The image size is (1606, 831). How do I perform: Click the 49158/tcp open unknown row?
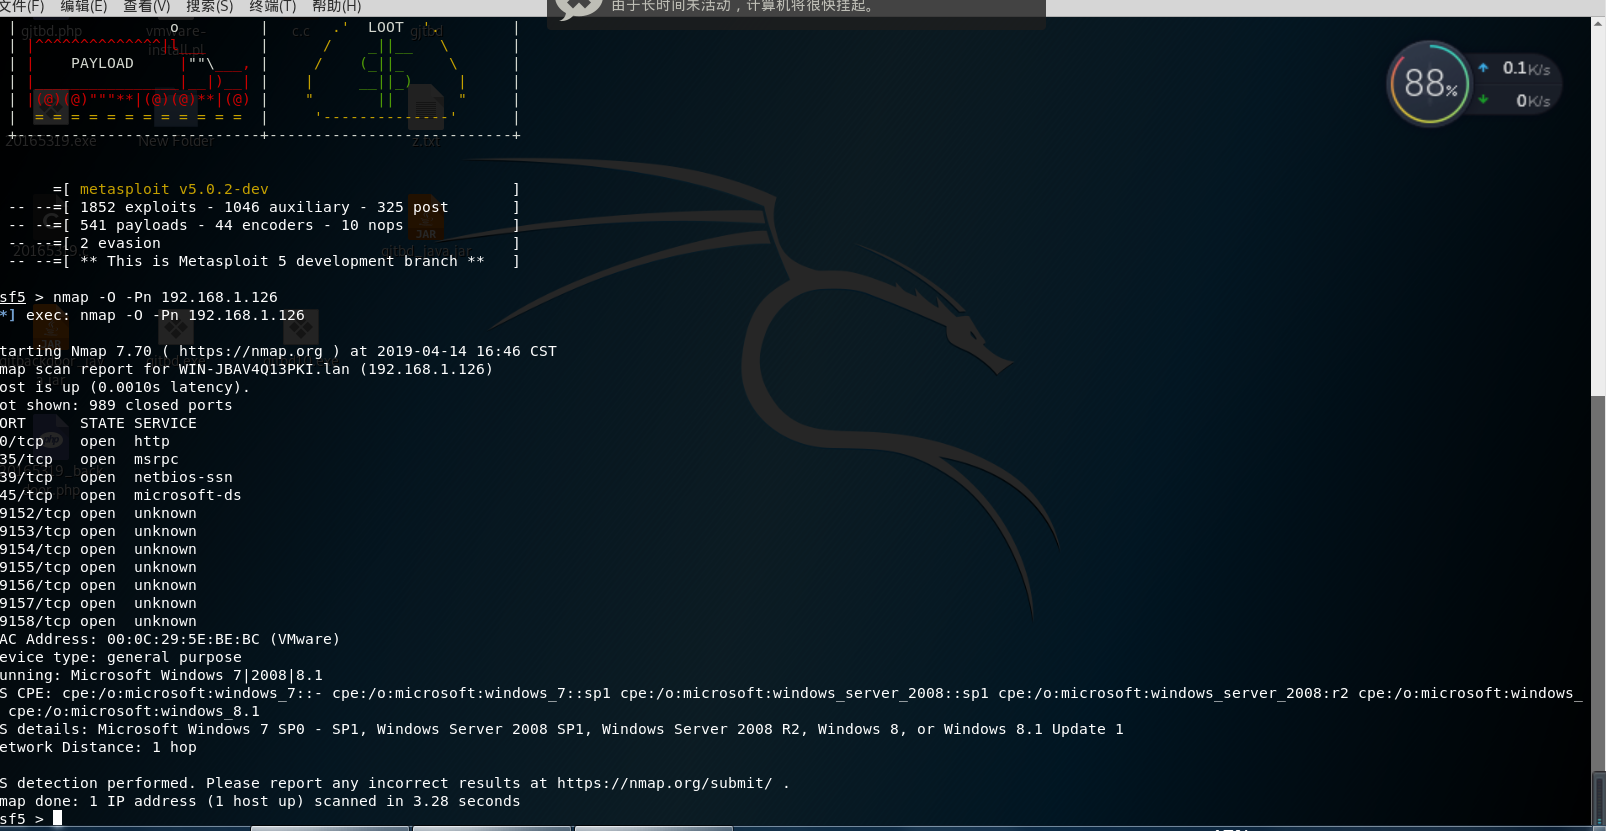point(98,621)
